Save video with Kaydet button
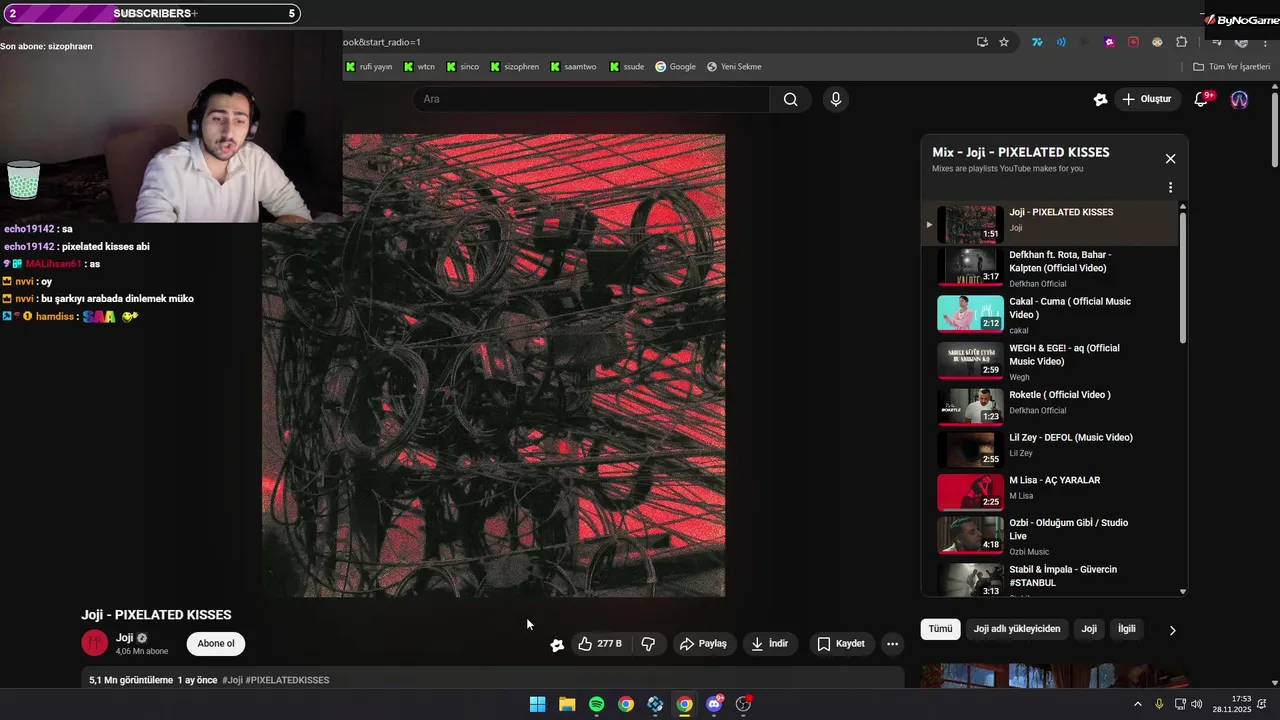1280x720 pixels. 841,644
